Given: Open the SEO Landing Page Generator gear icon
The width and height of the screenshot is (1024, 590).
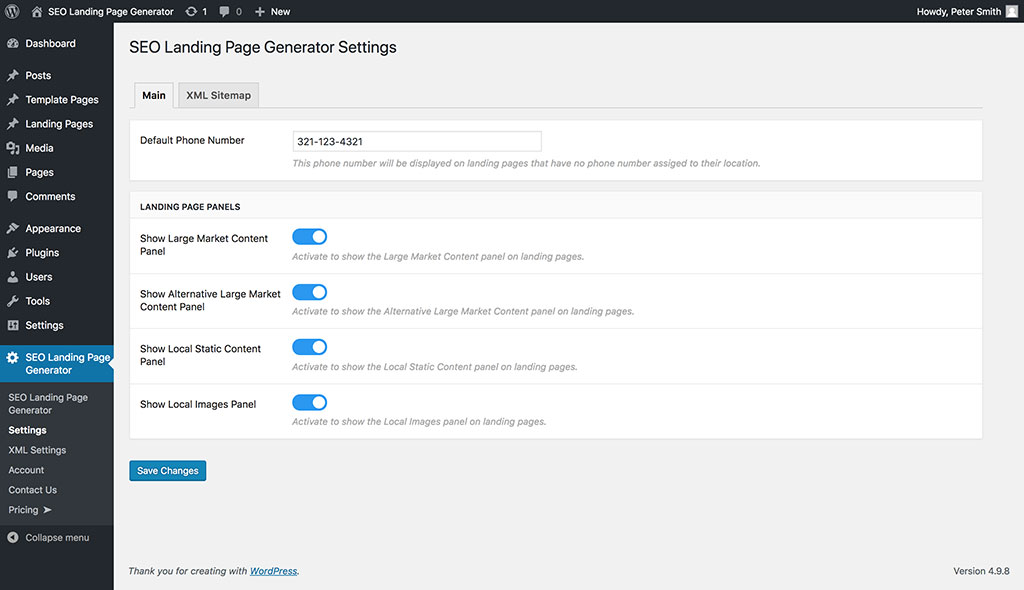Looking at the screenshot, I should [14, 356].
